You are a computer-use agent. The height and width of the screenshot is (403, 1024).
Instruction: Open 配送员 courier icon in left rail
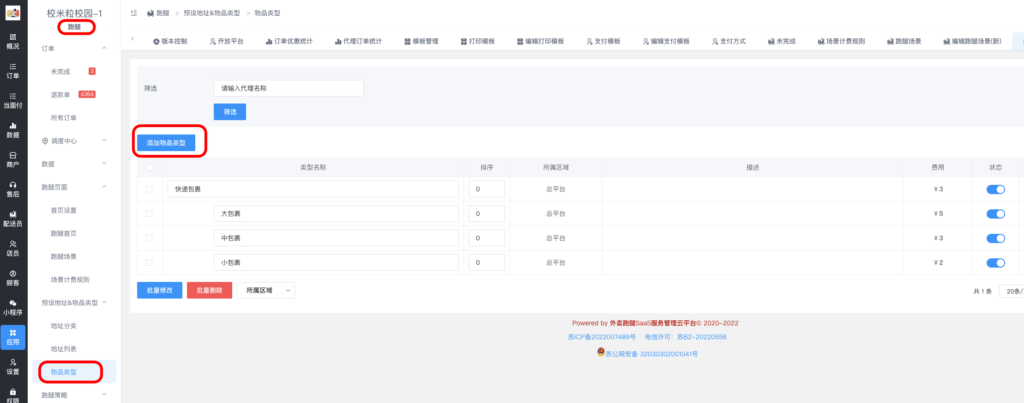[x=13, y=219]
